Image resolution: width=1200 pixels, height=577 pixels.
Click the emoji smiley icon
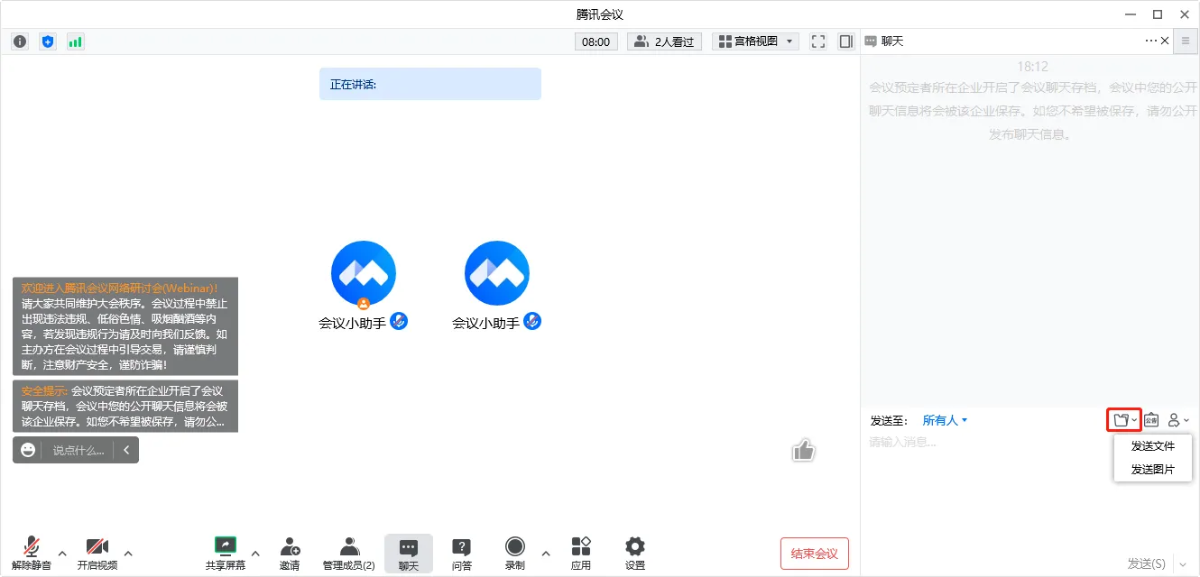tap(28, 450)
